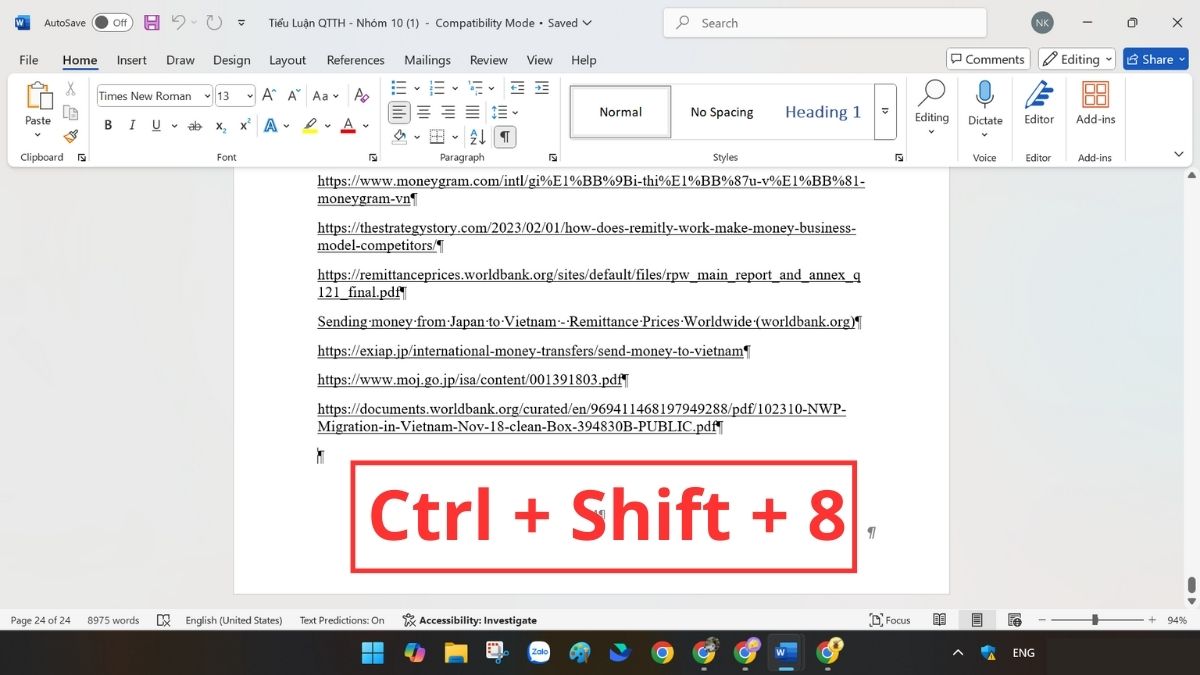1200x675 pixels.
Task: Click Accessibility: Investigate in status bar
Action: 470,620
